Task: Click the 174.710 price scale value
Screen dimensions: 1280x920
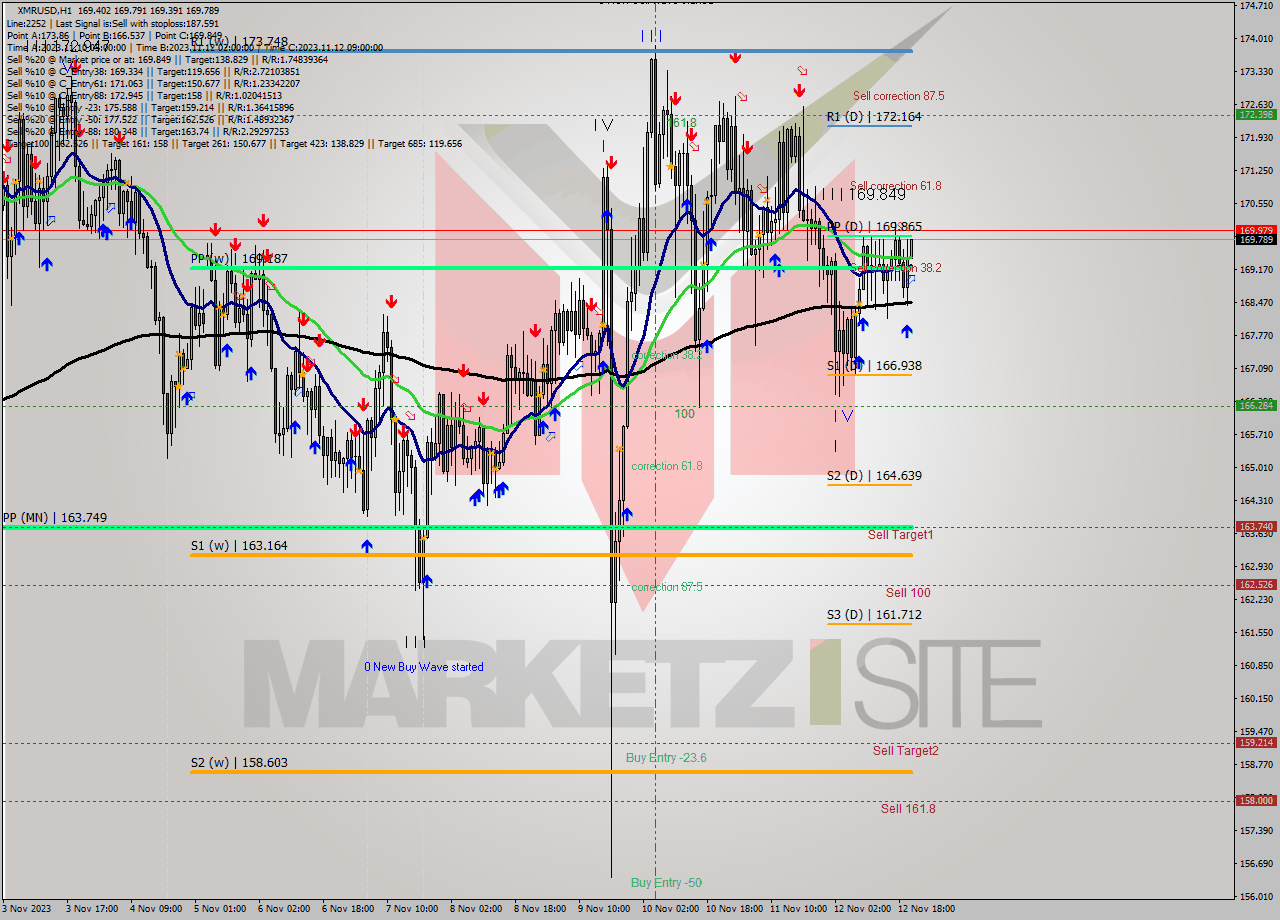Action: (1255, 6)
